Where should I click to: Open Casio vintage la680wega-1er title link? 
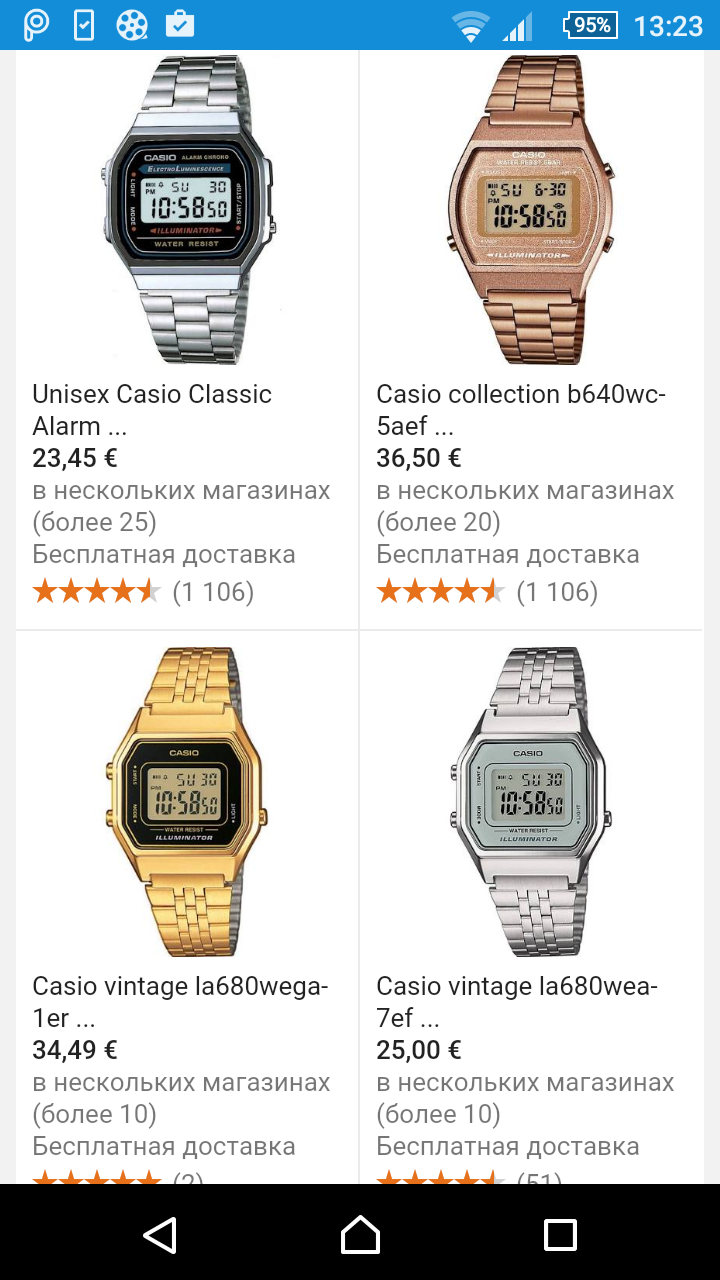tap(180, 1002)
